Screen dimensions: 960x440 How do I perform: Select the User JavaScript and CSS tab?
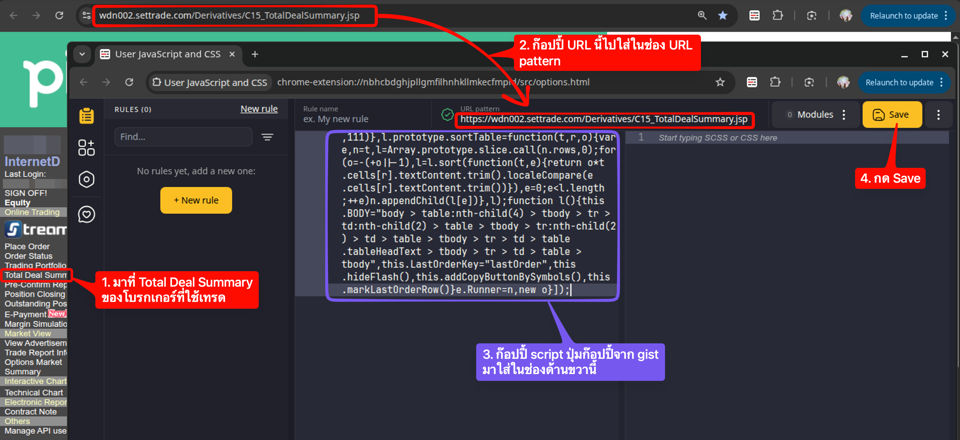click(167, 54)
